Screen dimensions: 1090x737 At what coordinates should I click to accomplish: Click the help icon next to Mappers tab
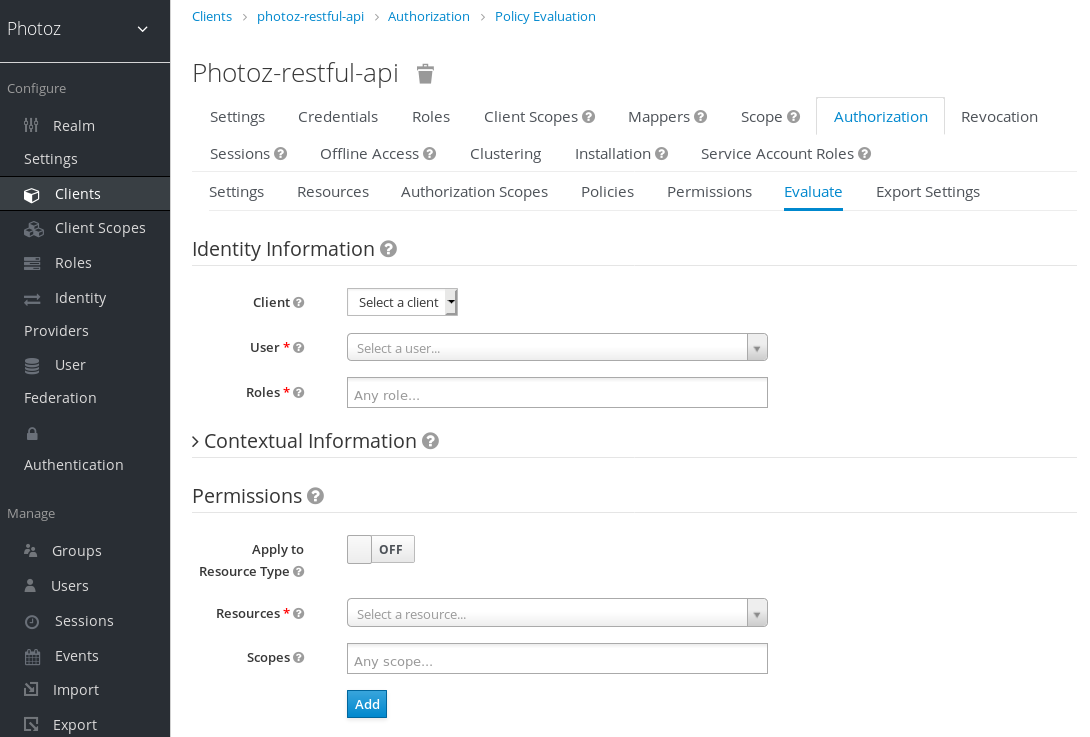701,117
